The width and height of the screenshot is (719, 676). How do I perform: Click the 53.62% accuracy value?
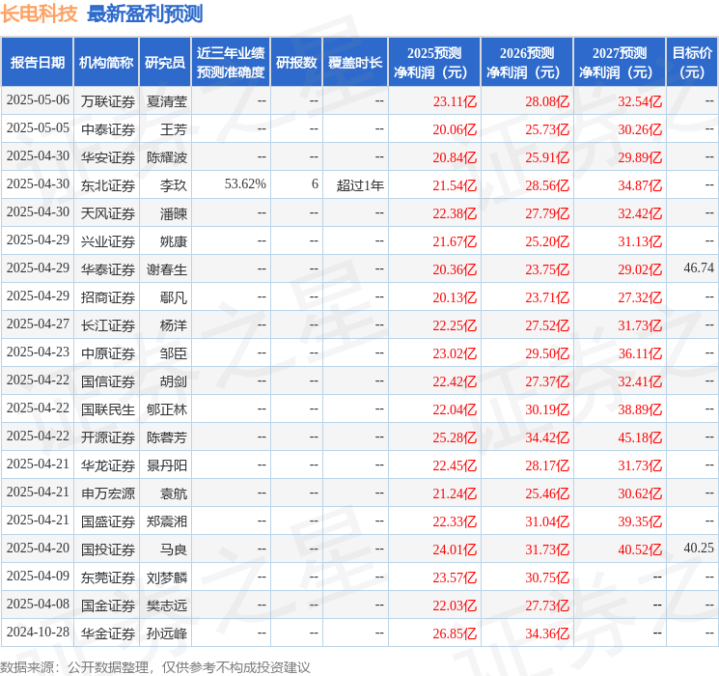245,184
